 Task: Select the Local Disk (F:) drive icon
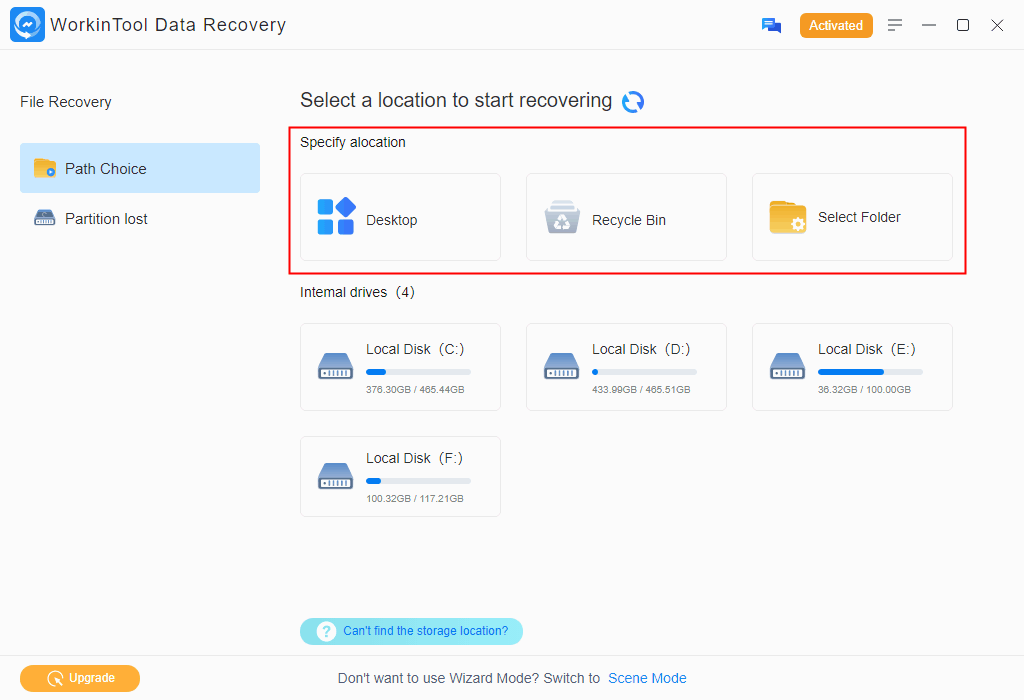tap(335, 475)
